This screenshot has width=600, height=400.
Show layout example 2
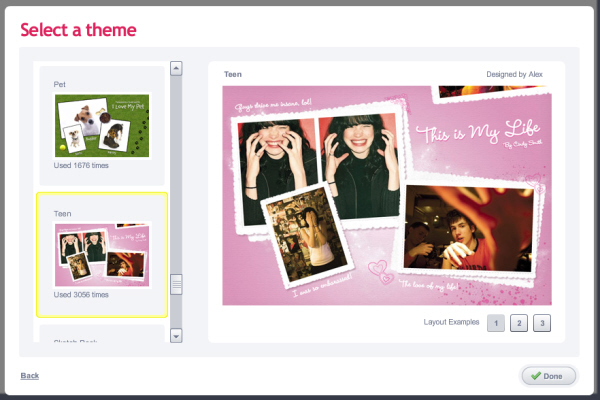pos(519,323)
